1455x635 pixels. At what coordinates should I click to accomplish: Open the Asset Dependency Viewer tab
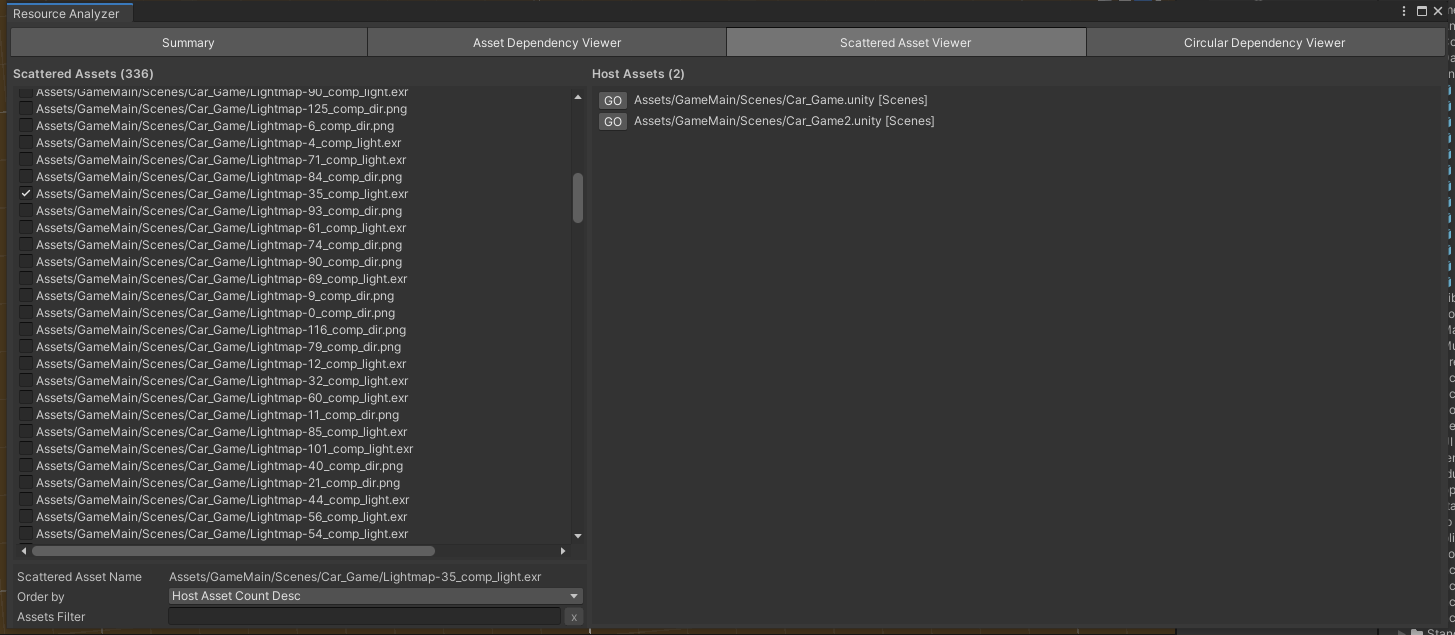tap(546, 42)
